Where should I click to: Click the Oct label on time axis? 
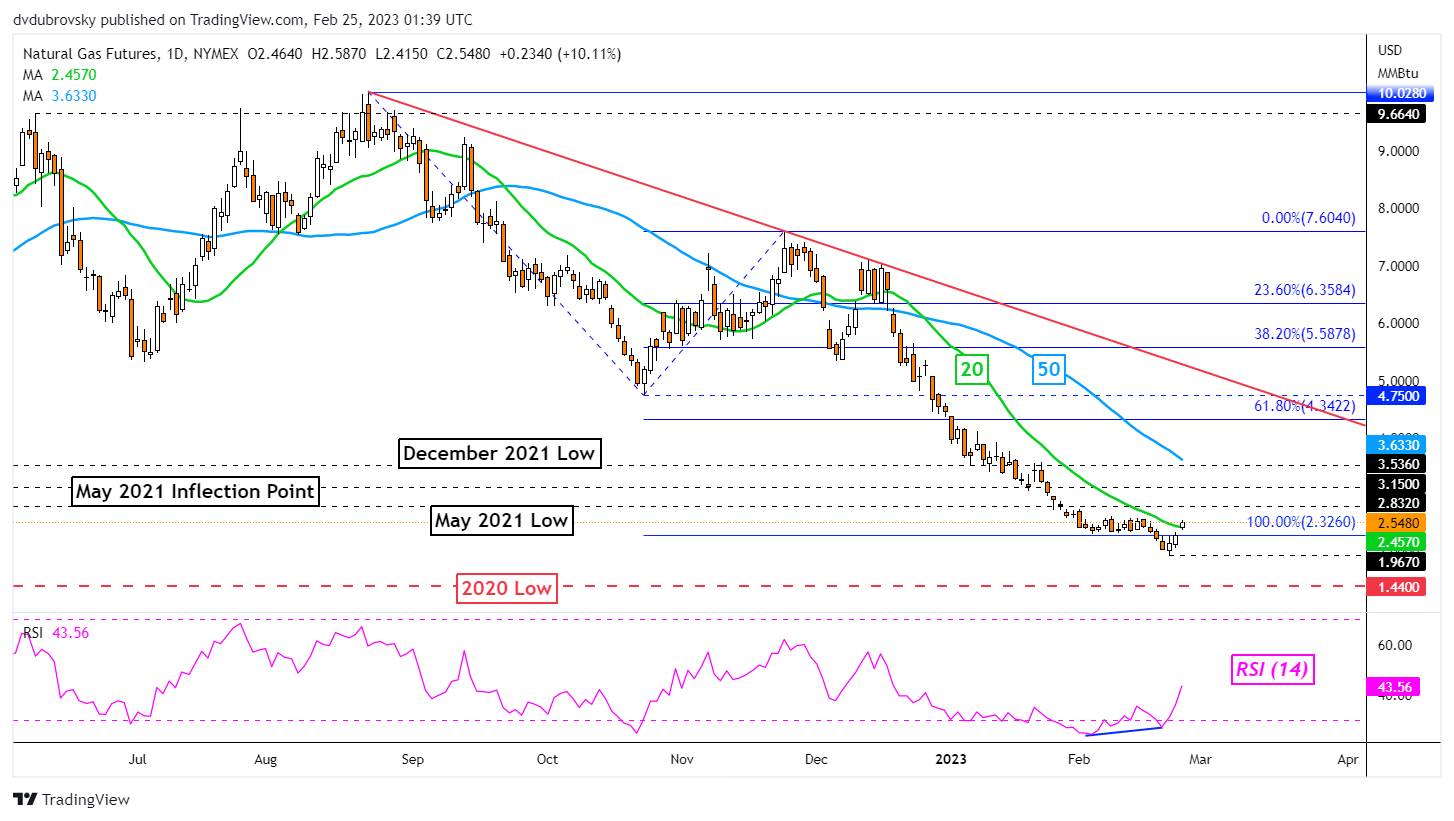pyautogui.click(x=547, y=761)
